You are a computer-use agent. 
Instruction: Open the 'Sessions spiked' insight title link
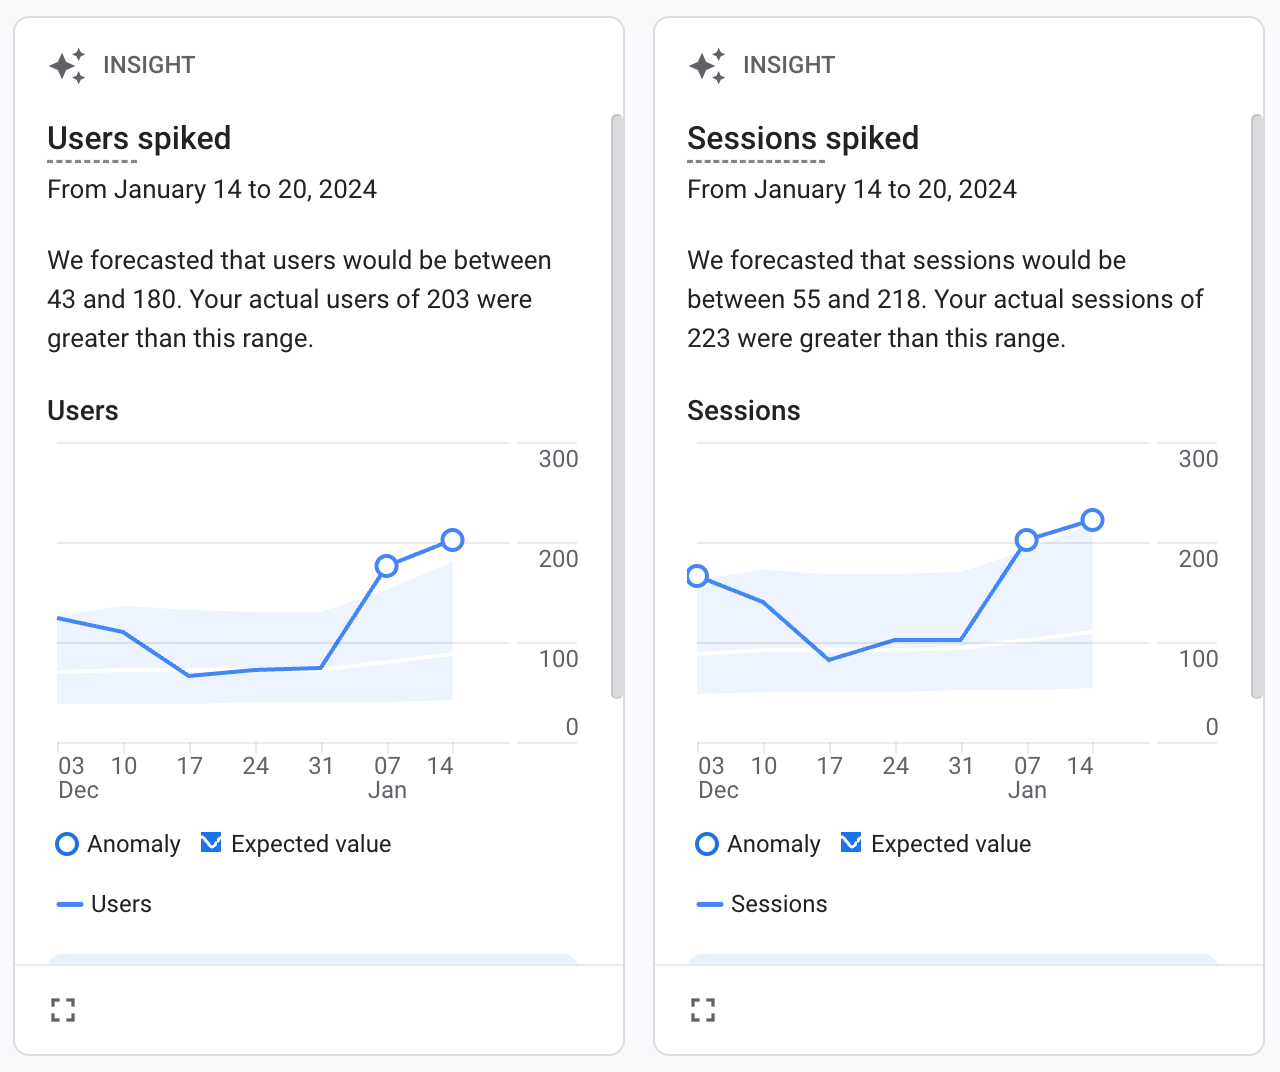coord(803,138)
